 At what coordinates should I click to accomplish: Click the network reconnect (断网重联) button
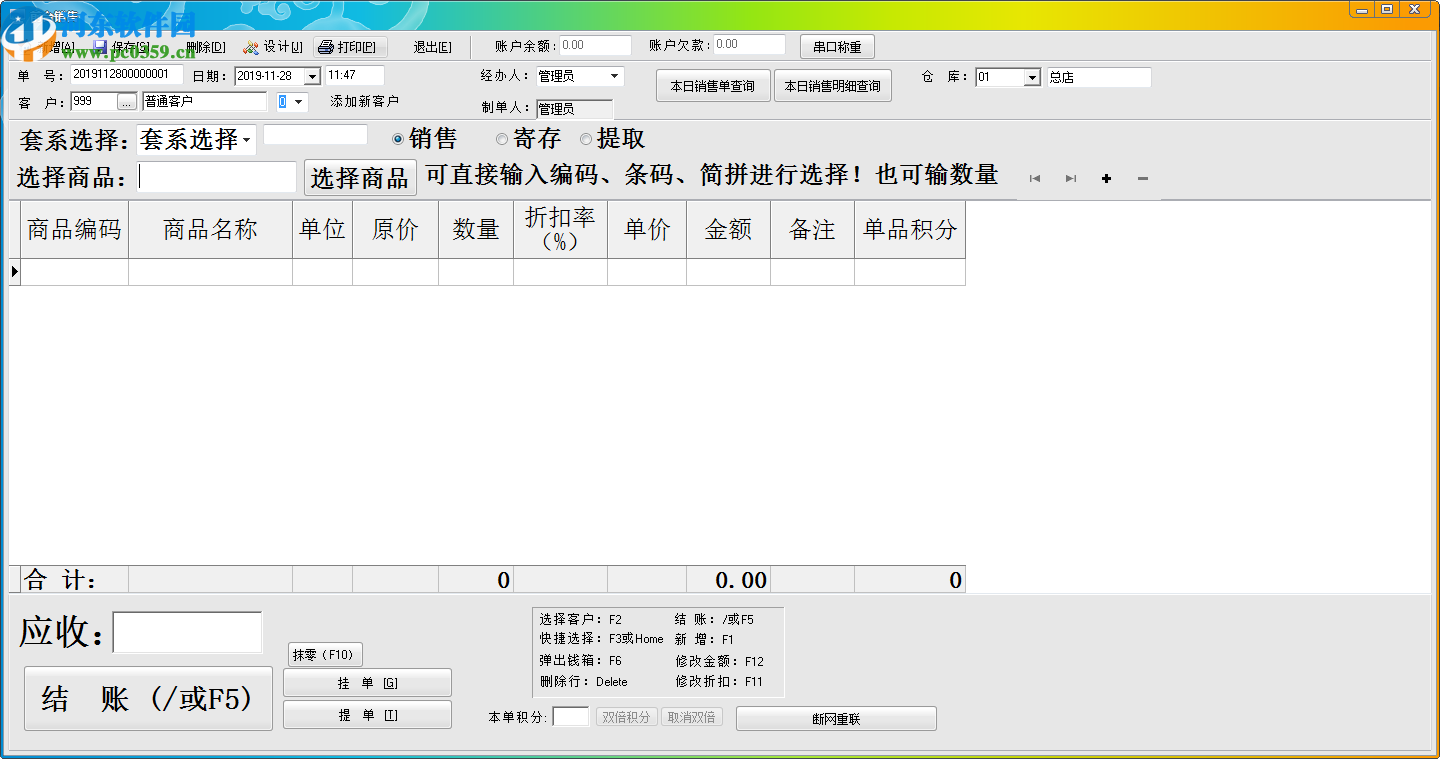pos(836,718)
